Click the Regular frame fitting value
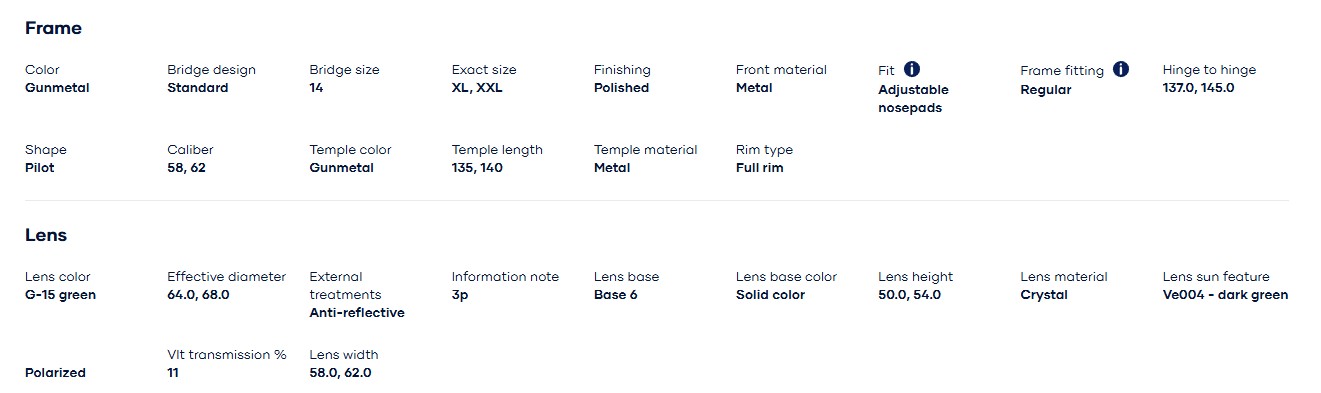Screen dimensions: 1321x393 (1046, 90)
